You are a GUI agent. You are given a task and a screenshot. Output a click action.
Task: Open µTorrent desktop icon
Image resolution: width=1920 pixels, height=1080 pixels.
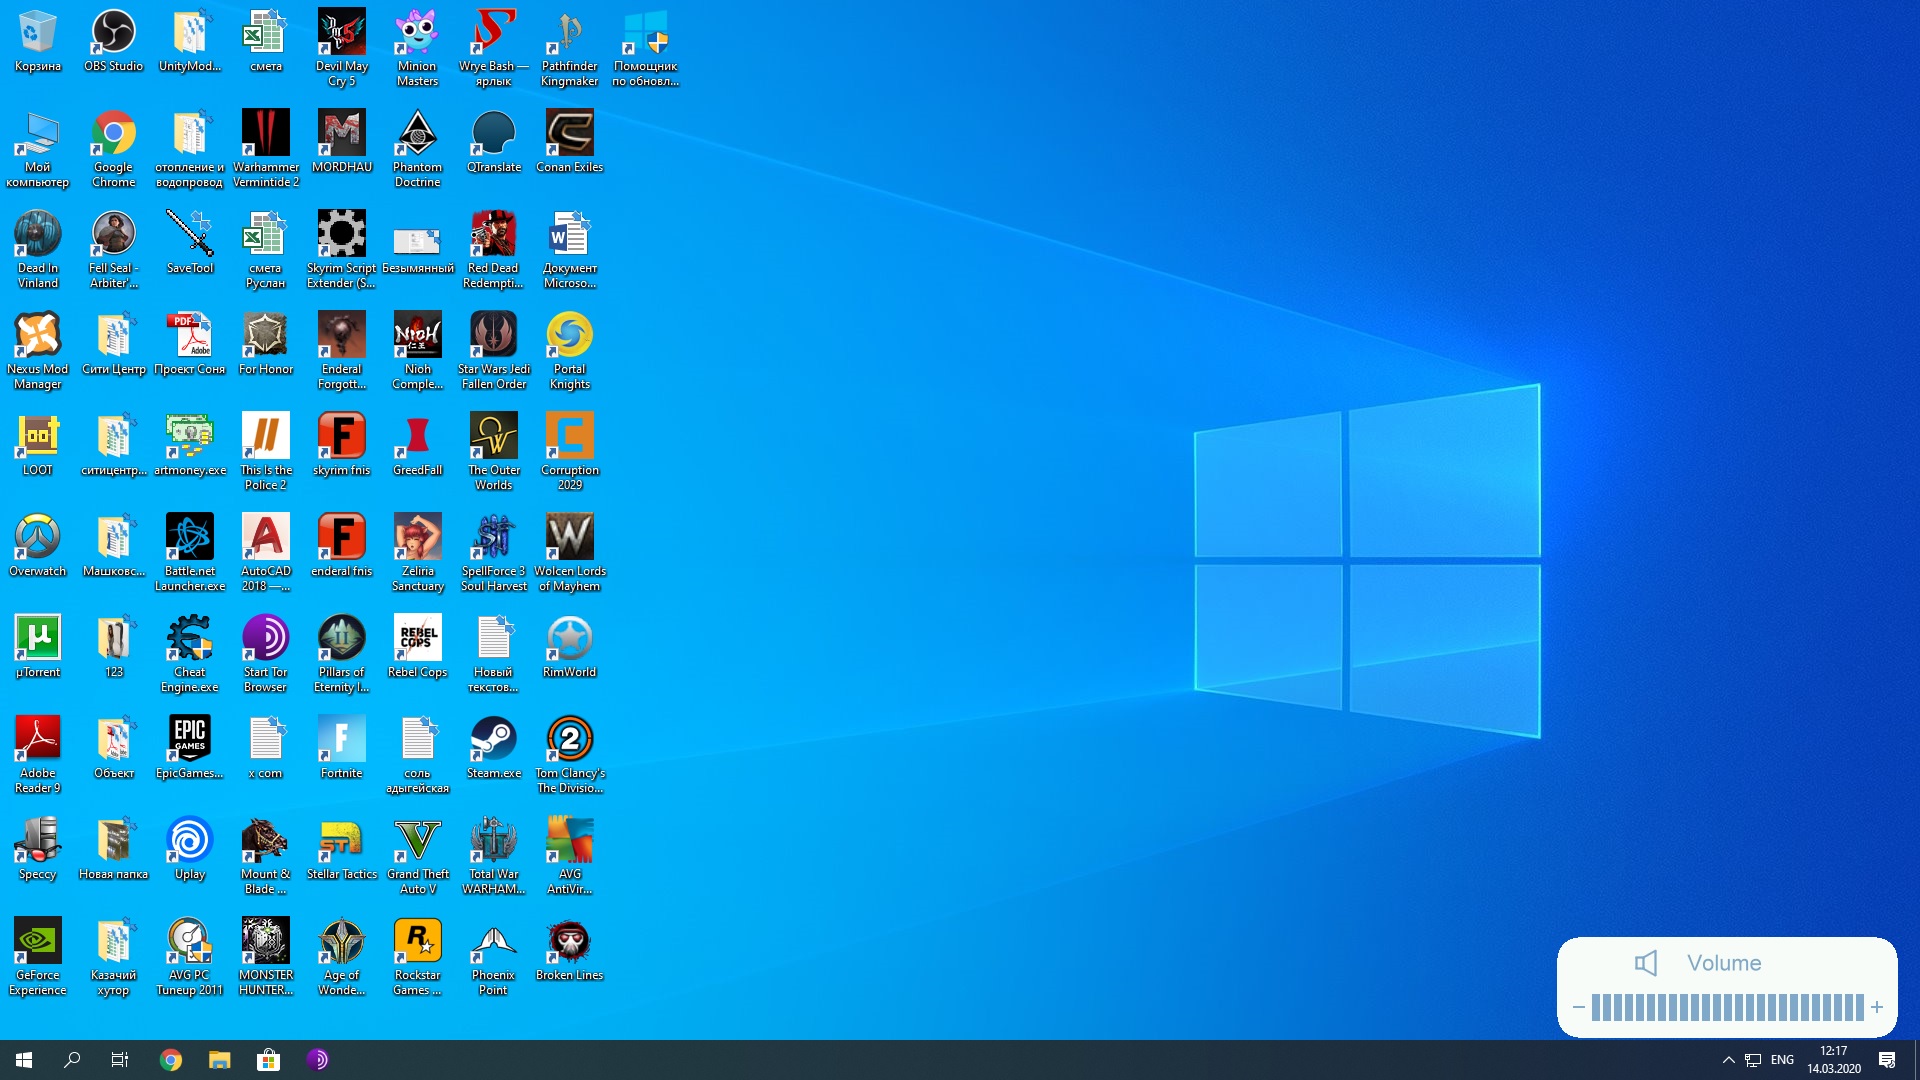click(37, 647)
